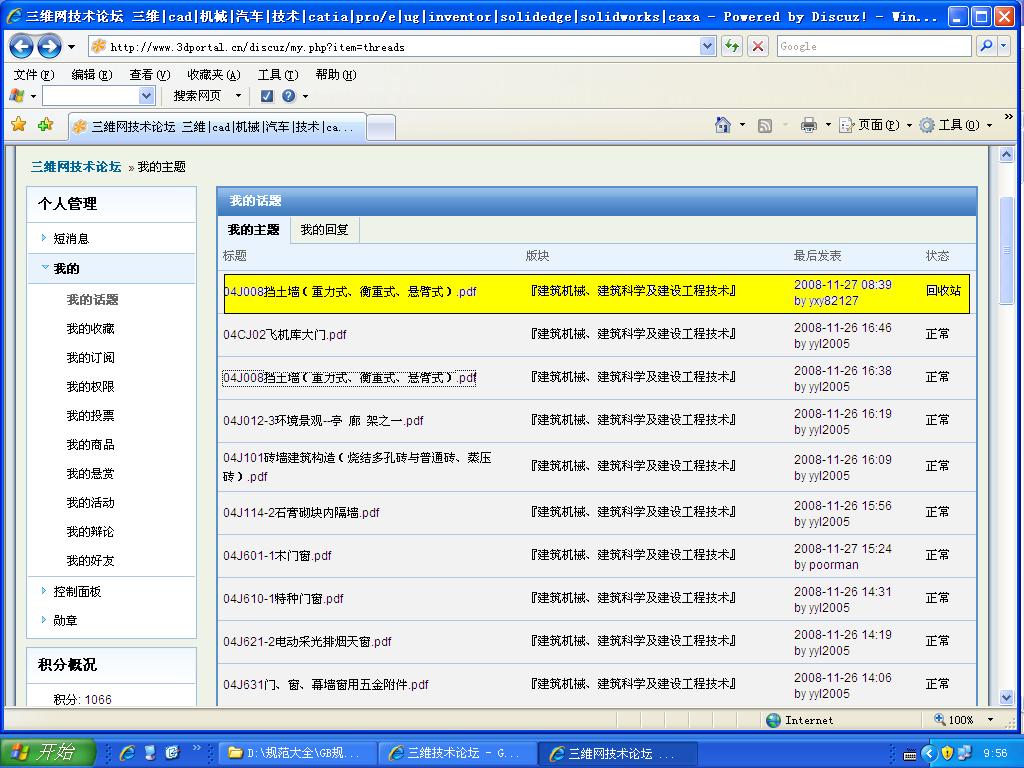Click the 开始 Start button

(49, 752)
